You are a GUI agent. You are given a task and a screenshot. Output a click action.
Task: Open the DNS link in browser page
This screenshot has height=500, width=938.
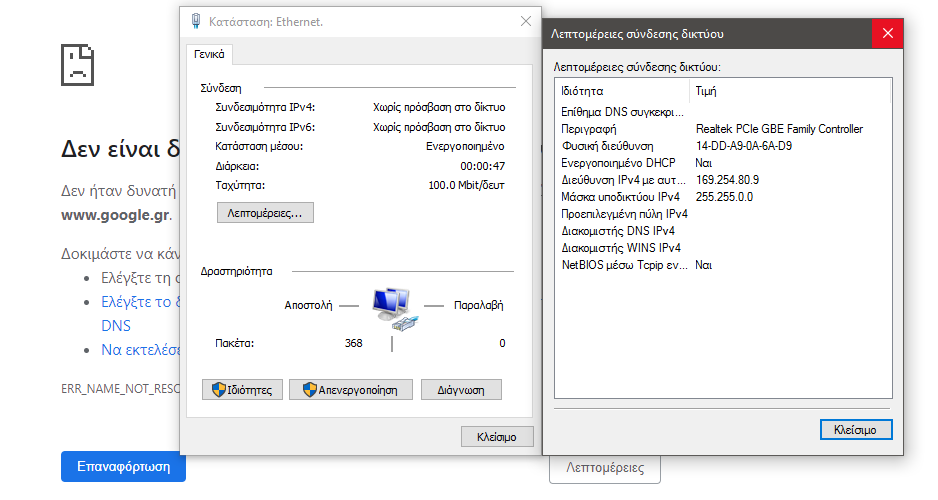coord(116,326)
